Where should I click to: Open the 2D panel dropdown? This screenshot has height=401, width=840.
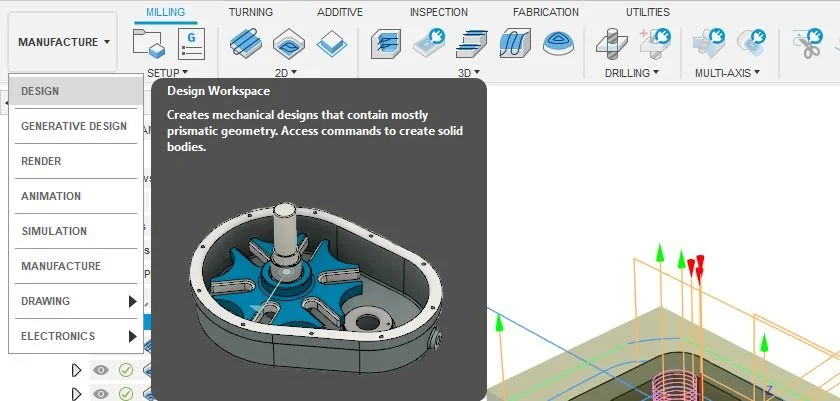click(286, 73)
